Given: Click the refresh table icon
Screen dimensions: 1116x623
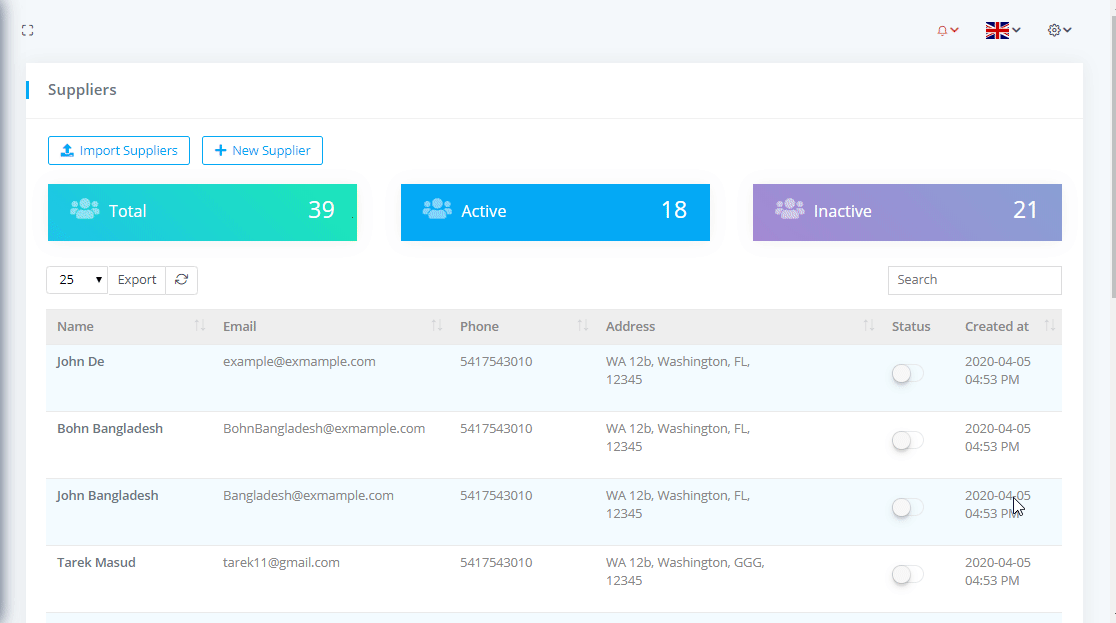Looking at the screenshot, I should pos(181,280).
